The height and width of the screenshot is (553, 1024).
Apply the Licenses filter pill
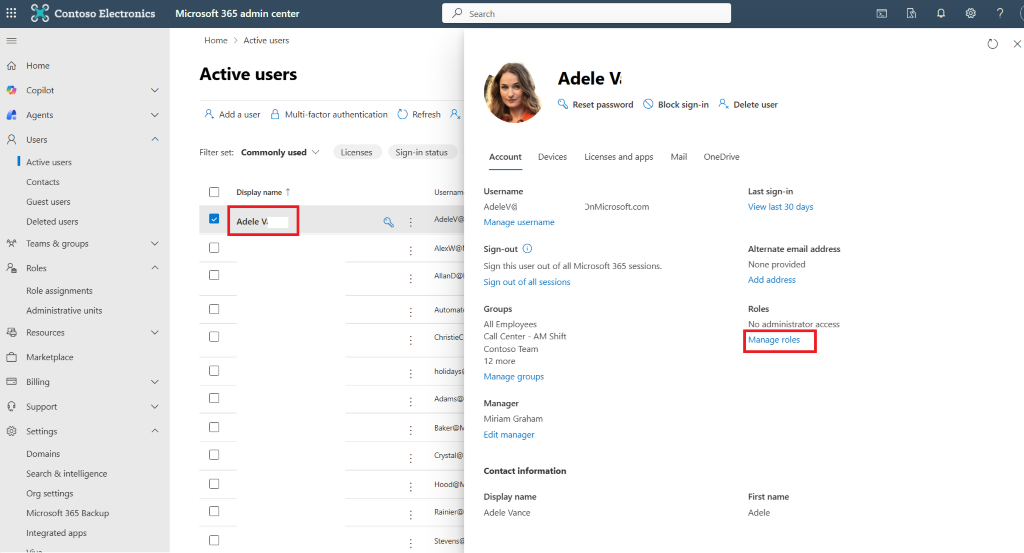click(357, 152)
